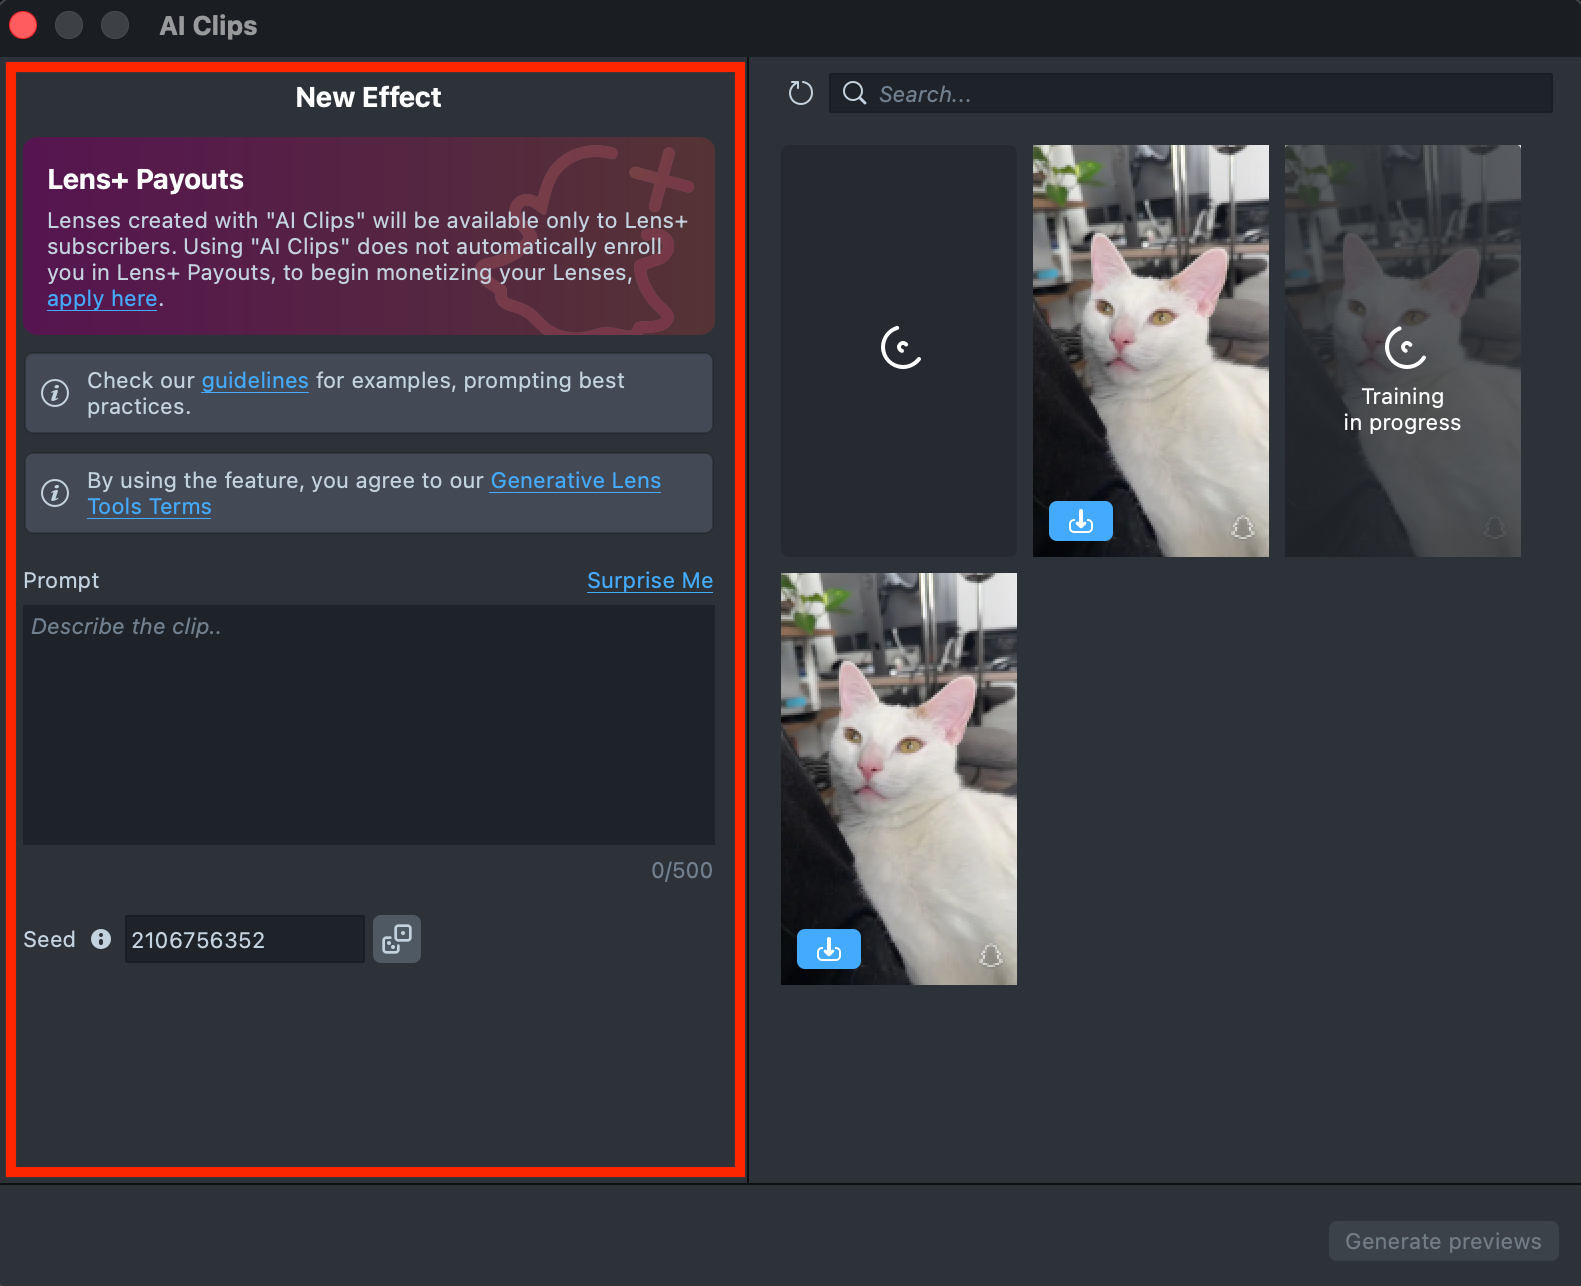Image resolution: width=1581 pixels, height=1286 pixels.
Task: Click the Training in progress spinner
Action: point(1405,347)
